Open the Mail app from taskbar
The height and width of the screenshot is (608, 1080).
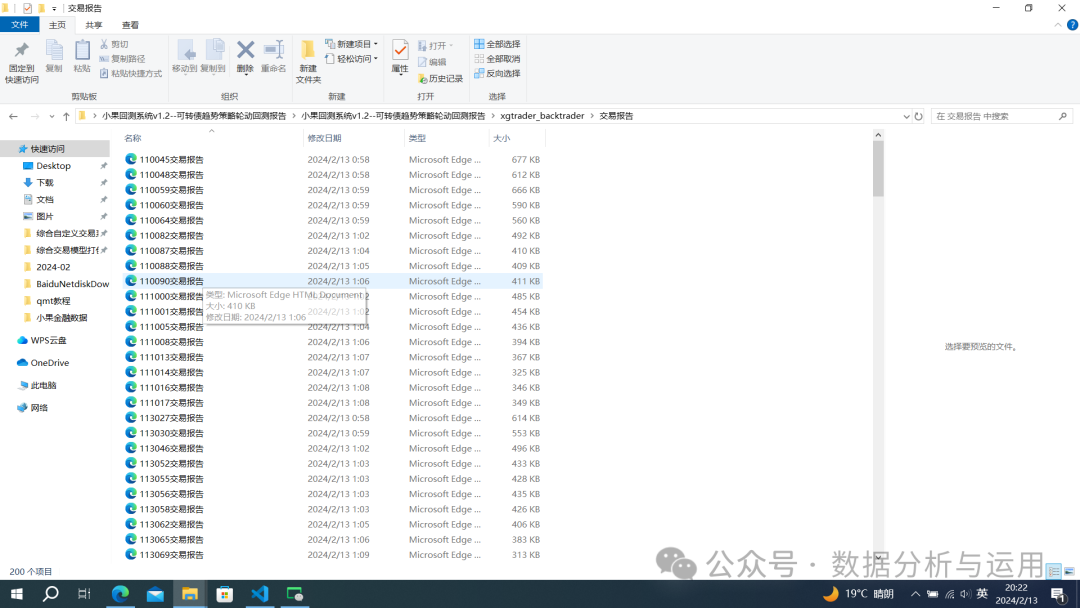(155, 594)
